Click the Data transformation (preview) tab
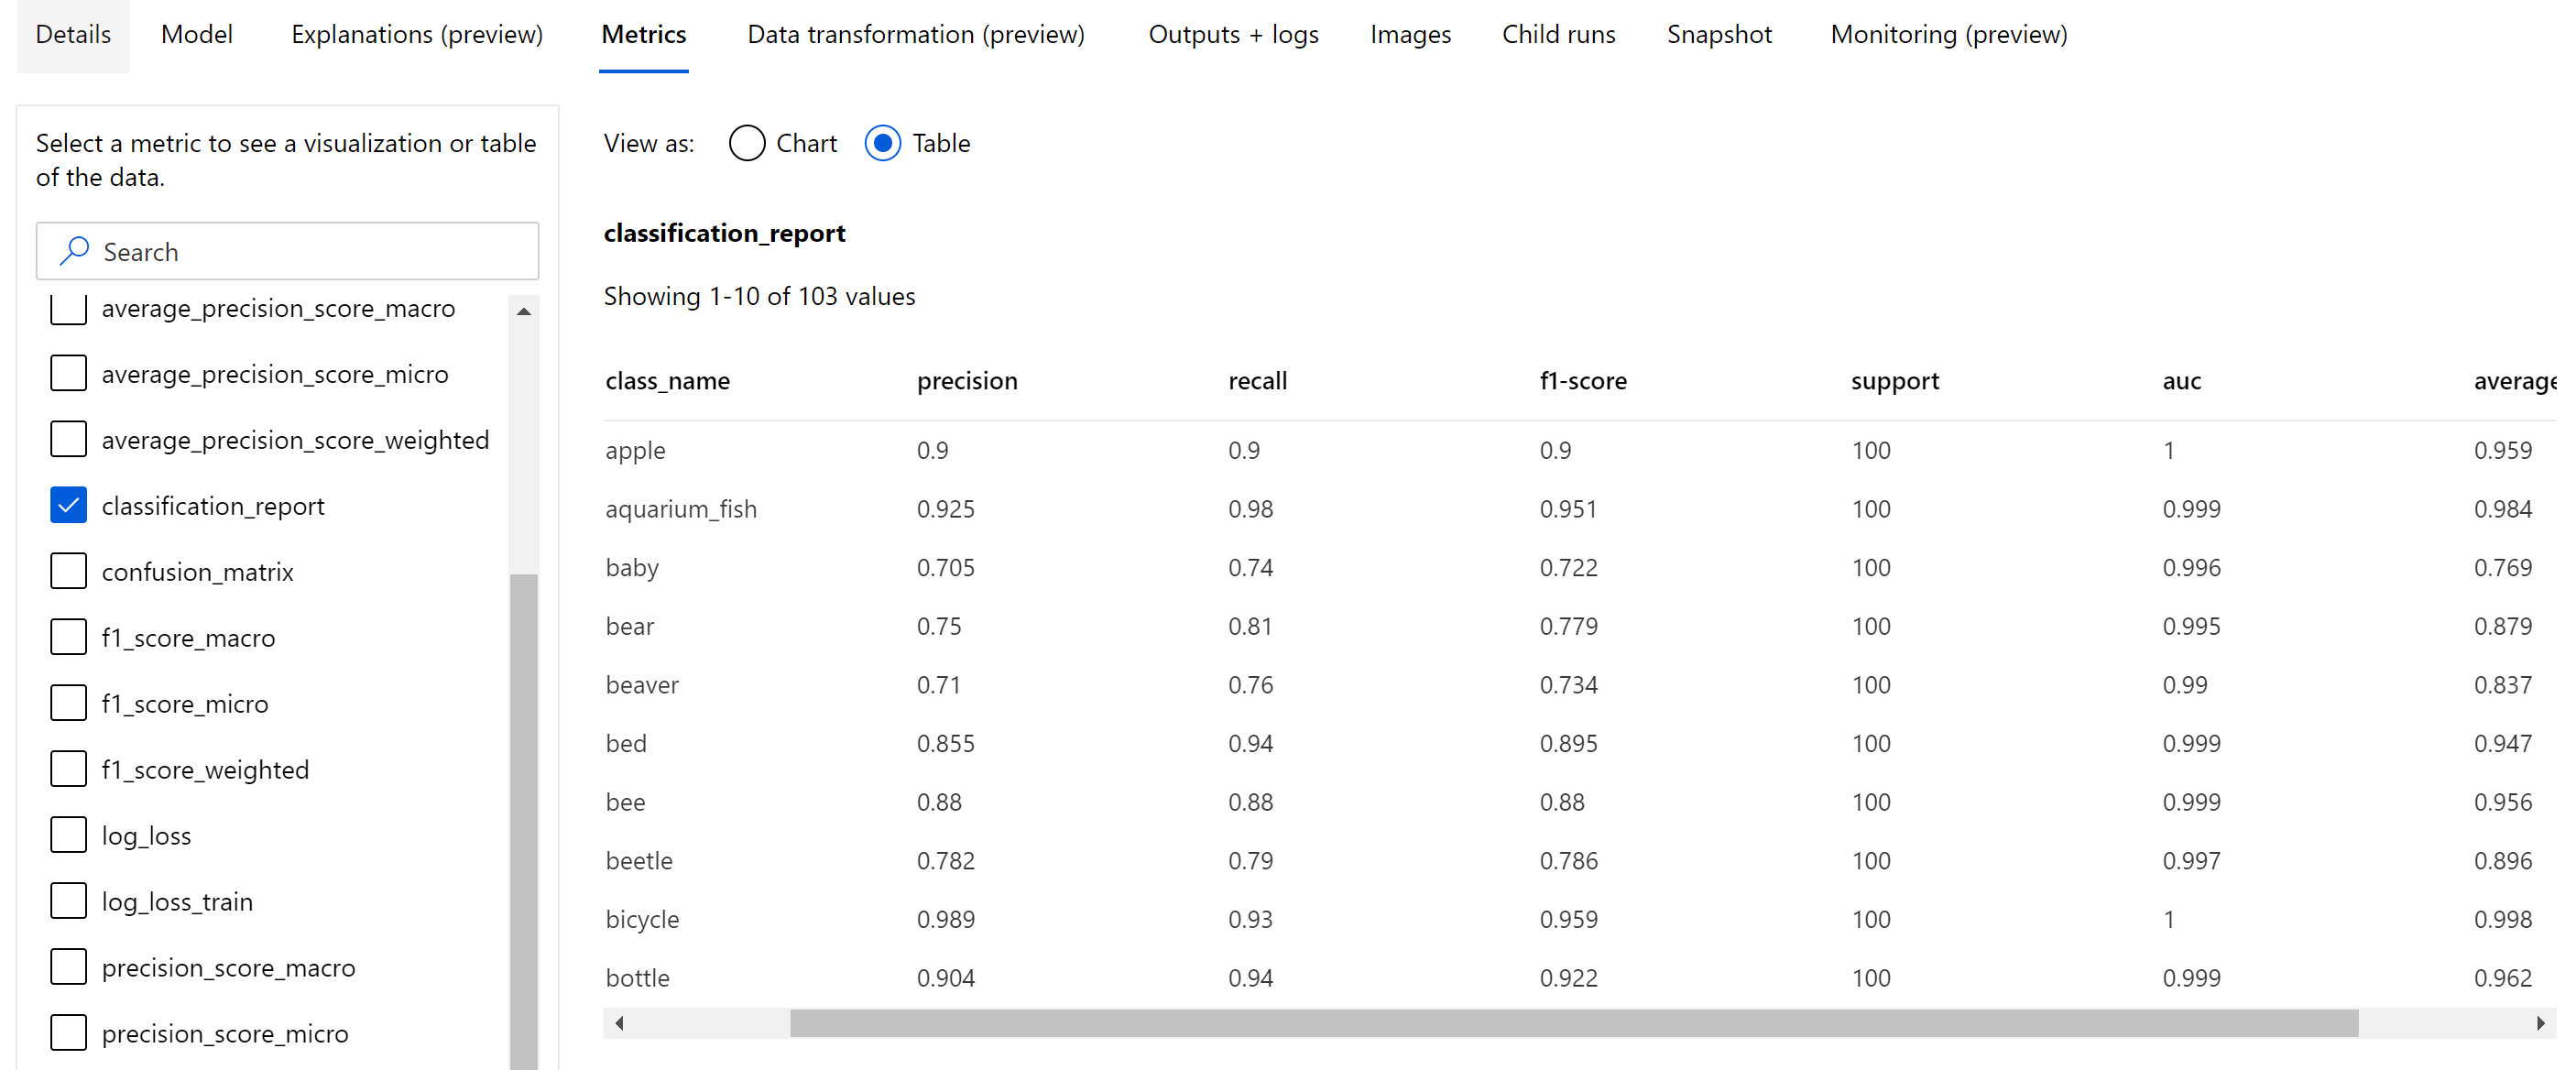The width and height of the screenshot is (2576, 1070). click(x=915, y=35)
